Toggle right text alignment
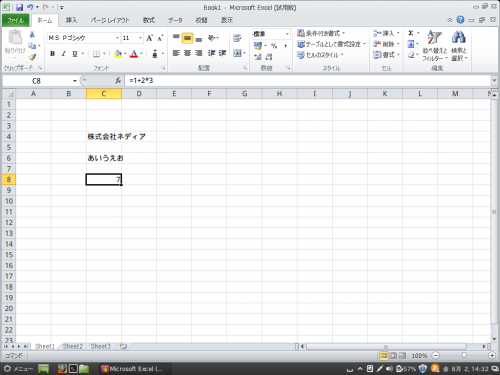 [199, 53]
